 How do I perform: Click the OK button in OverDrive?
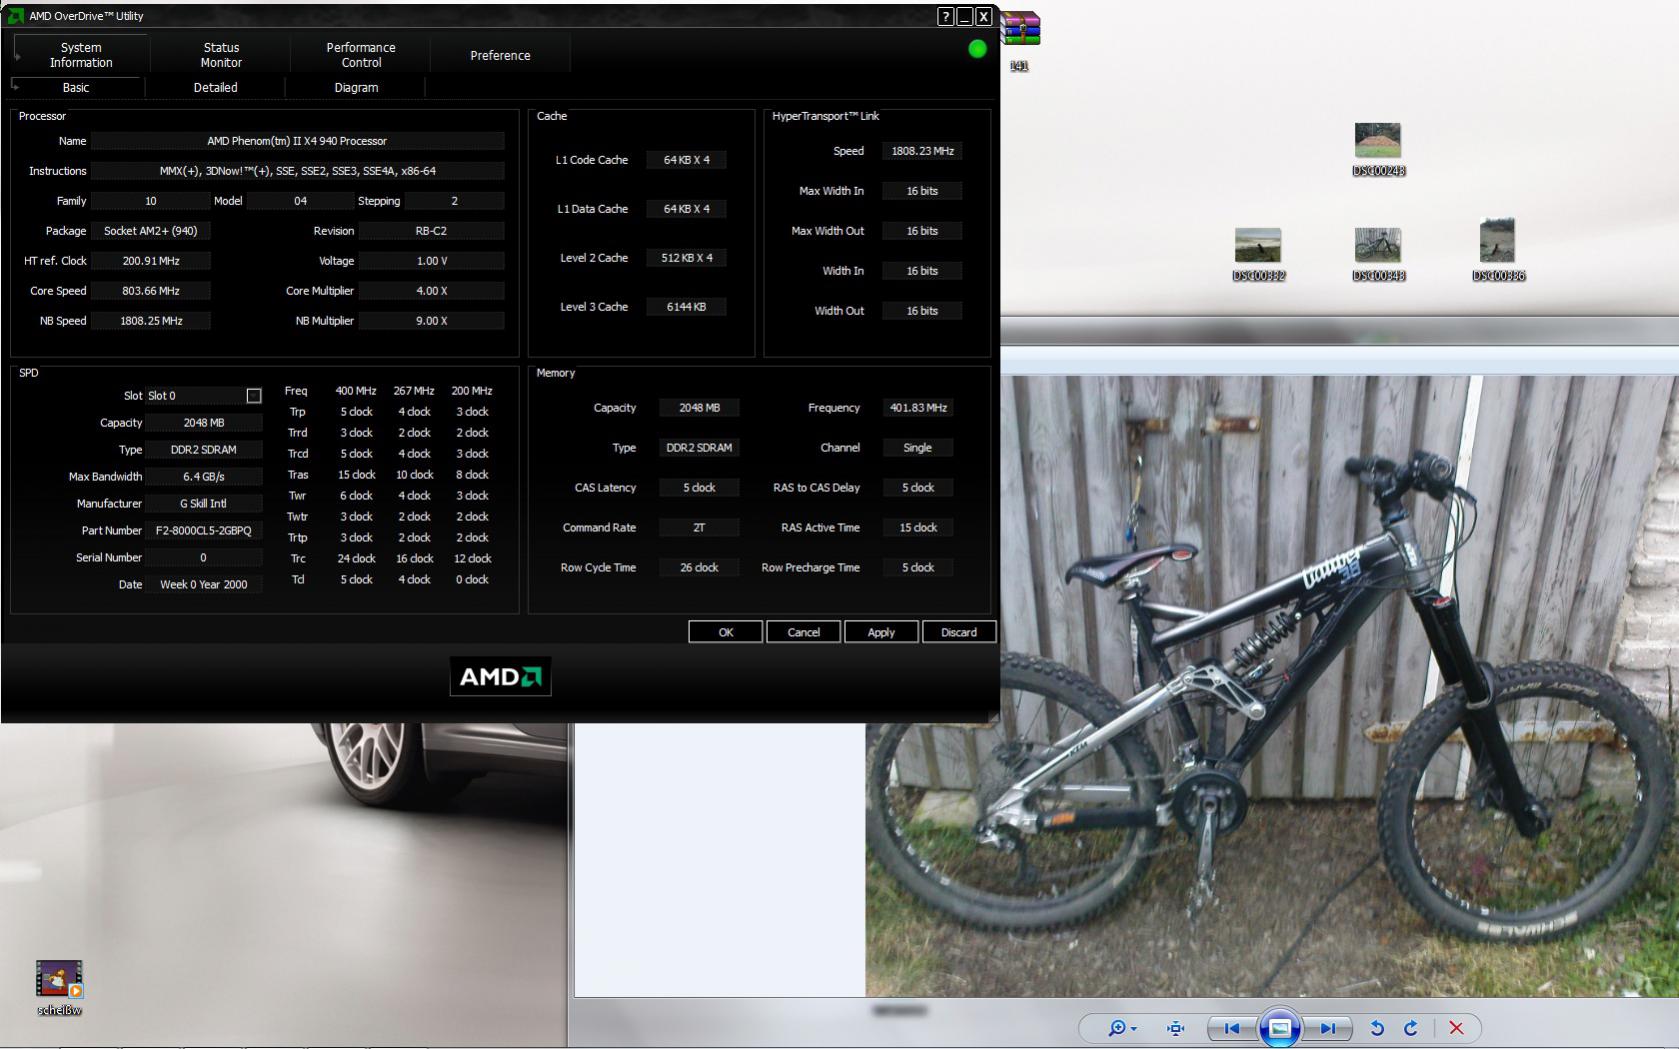pos(725,632)
